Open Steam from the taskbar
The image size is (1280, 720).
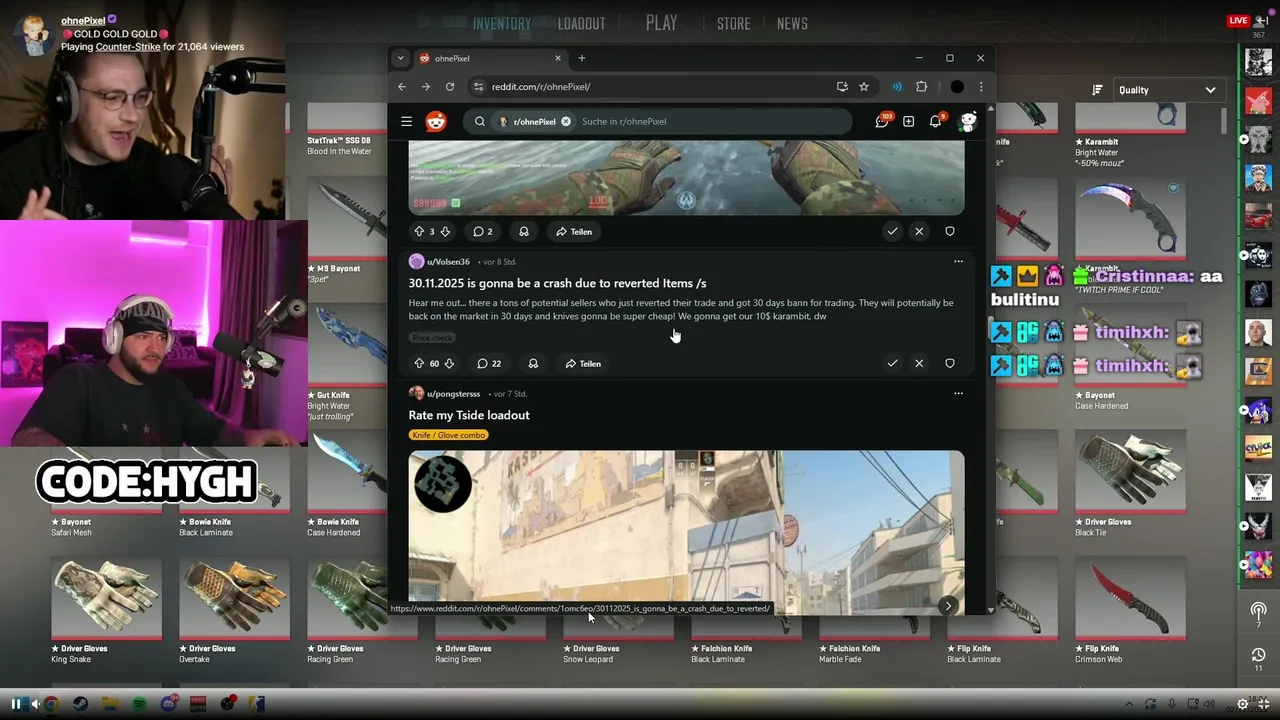coord(81,704)
